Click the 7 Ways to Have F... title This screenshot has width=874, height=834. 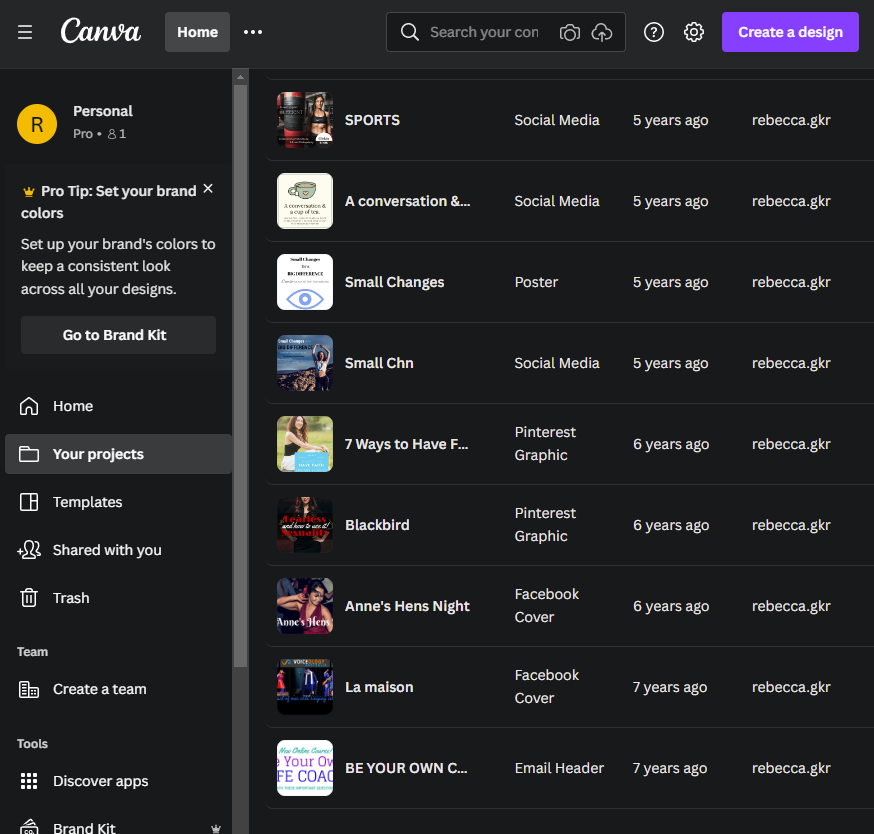[406, 444]
